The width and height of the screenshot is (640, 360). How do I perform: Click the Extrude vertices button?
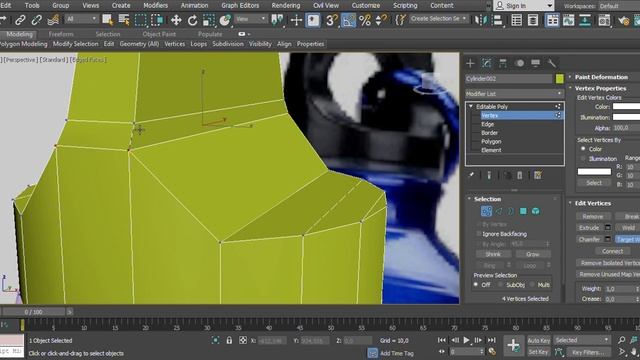coord(589,228)
